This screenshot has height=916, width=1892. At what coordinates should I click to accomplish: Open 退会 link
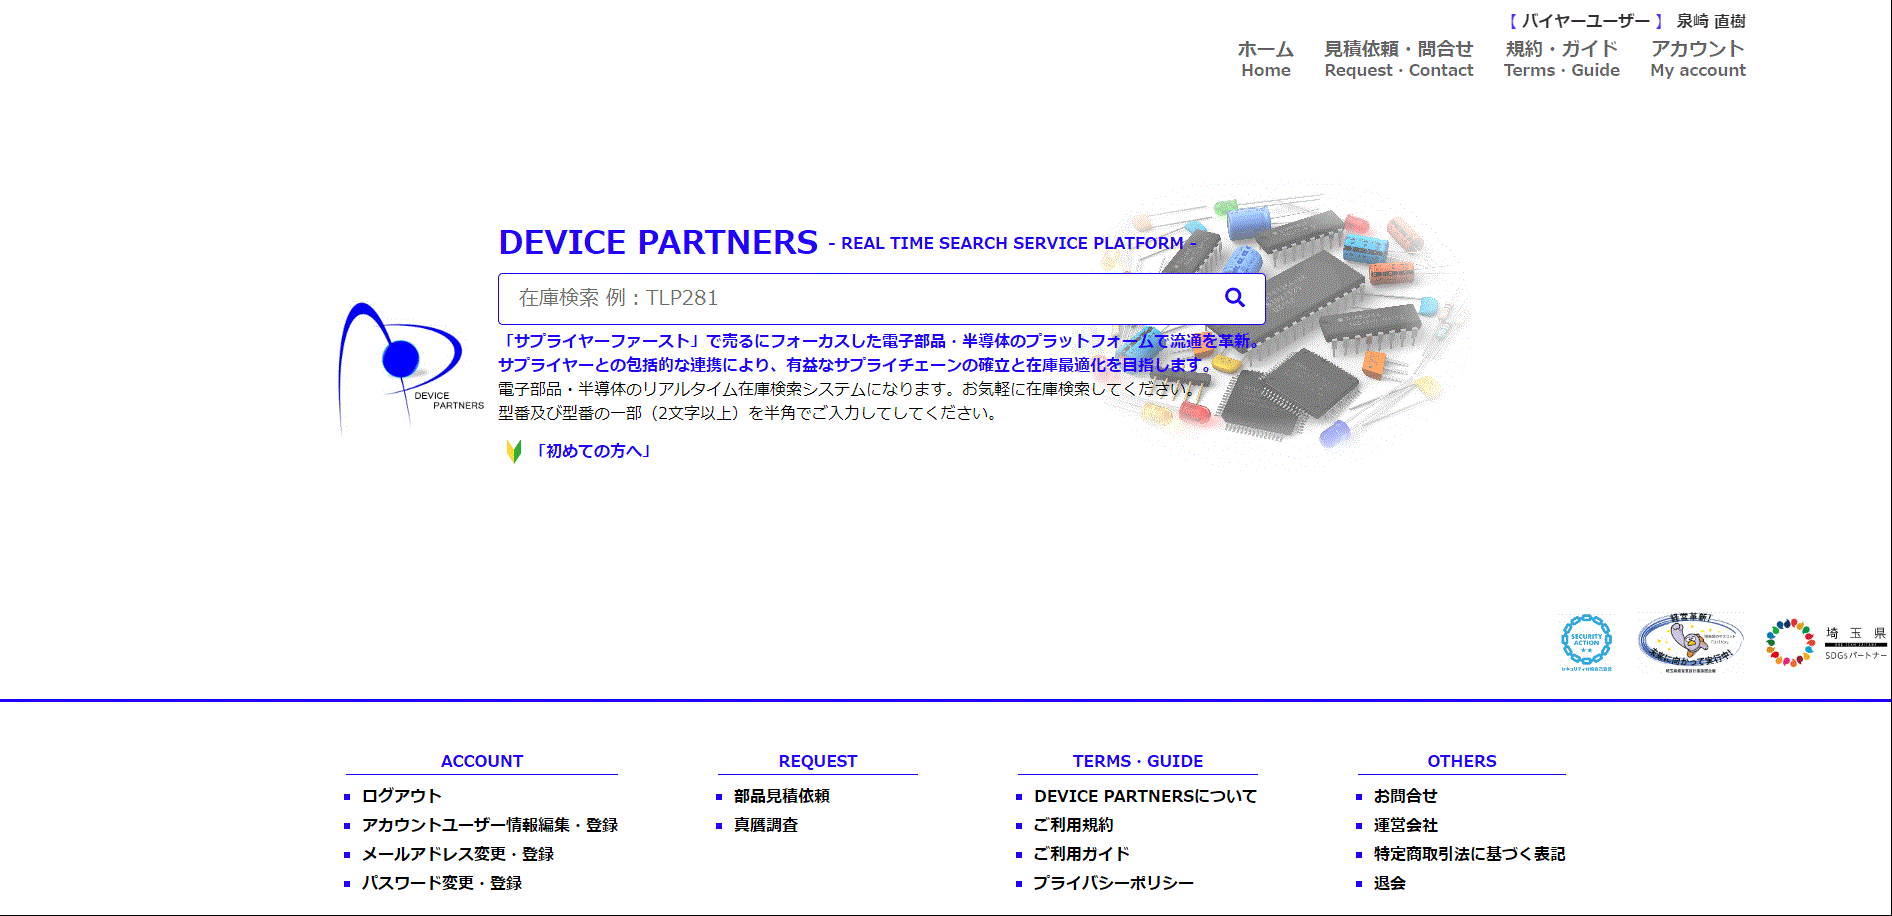tap(1390, 883)
